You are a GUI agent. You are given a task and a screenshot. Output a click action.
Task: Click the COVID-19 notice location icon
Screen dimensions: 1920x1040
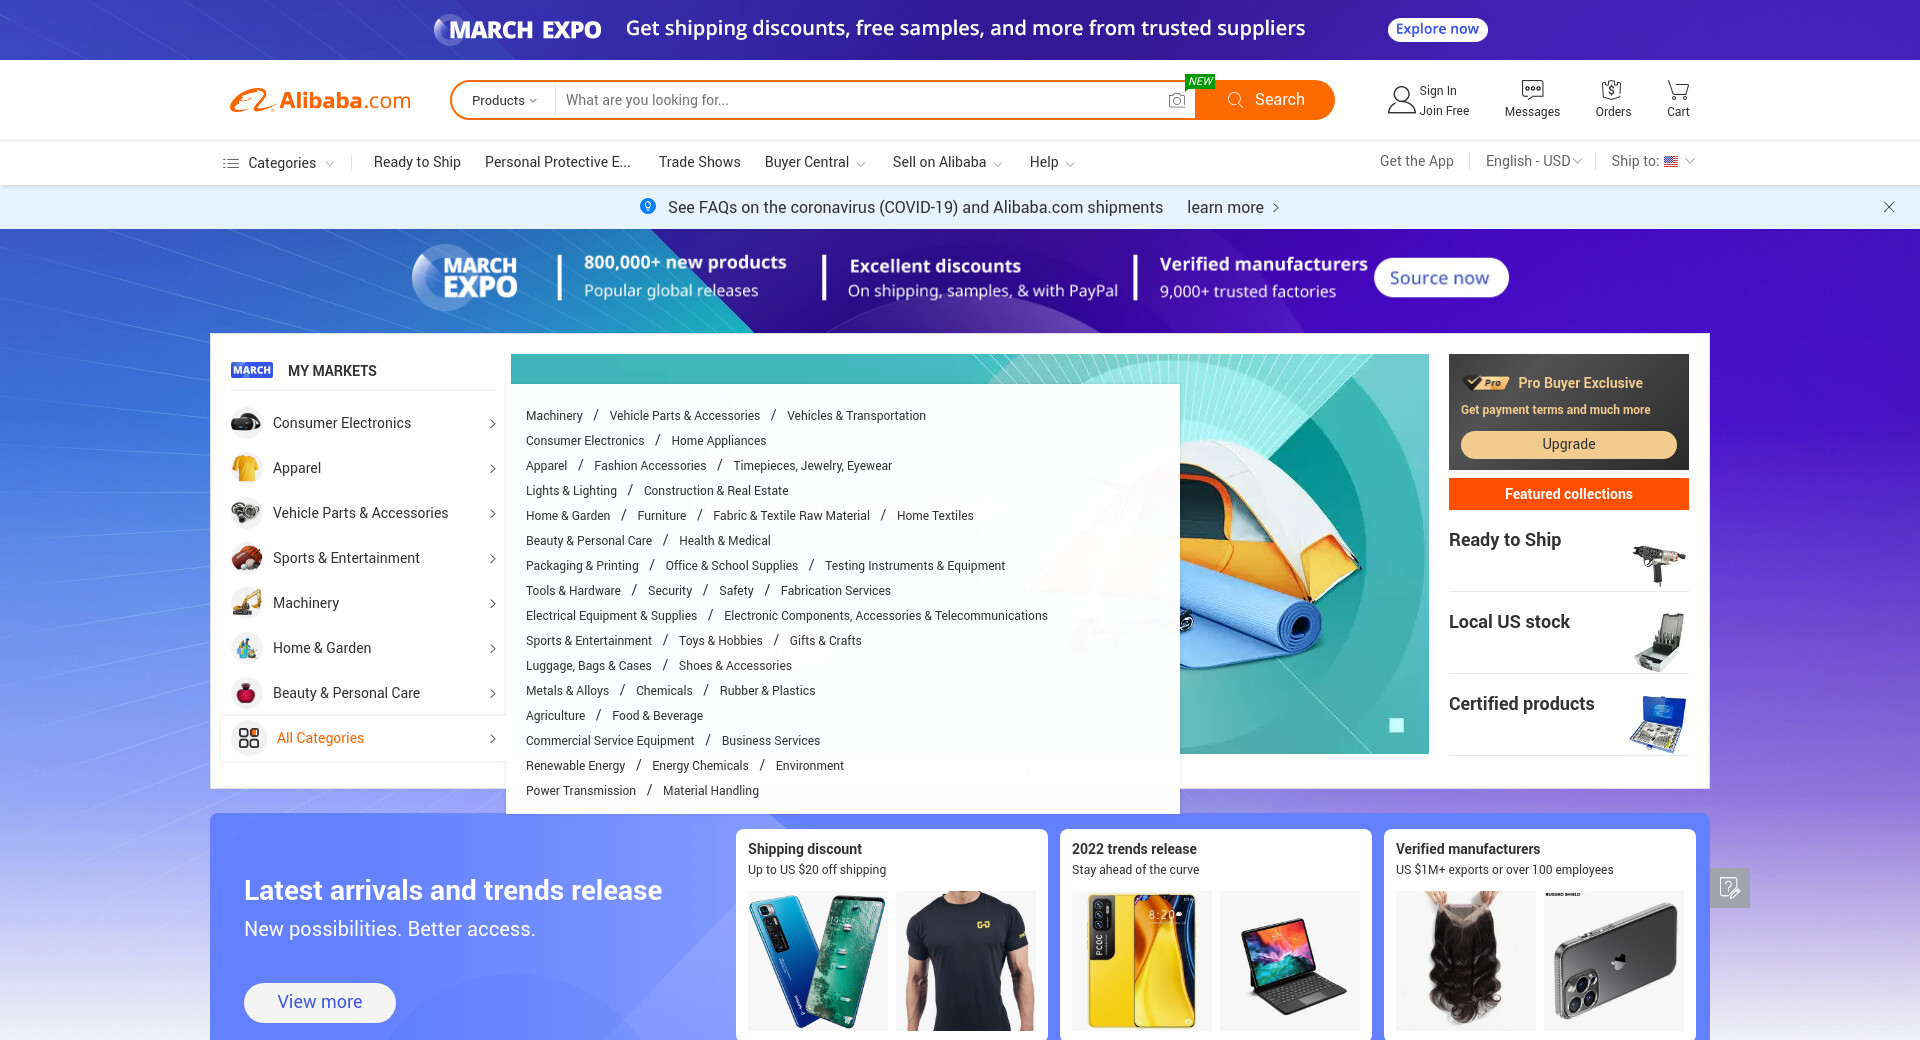648,206
